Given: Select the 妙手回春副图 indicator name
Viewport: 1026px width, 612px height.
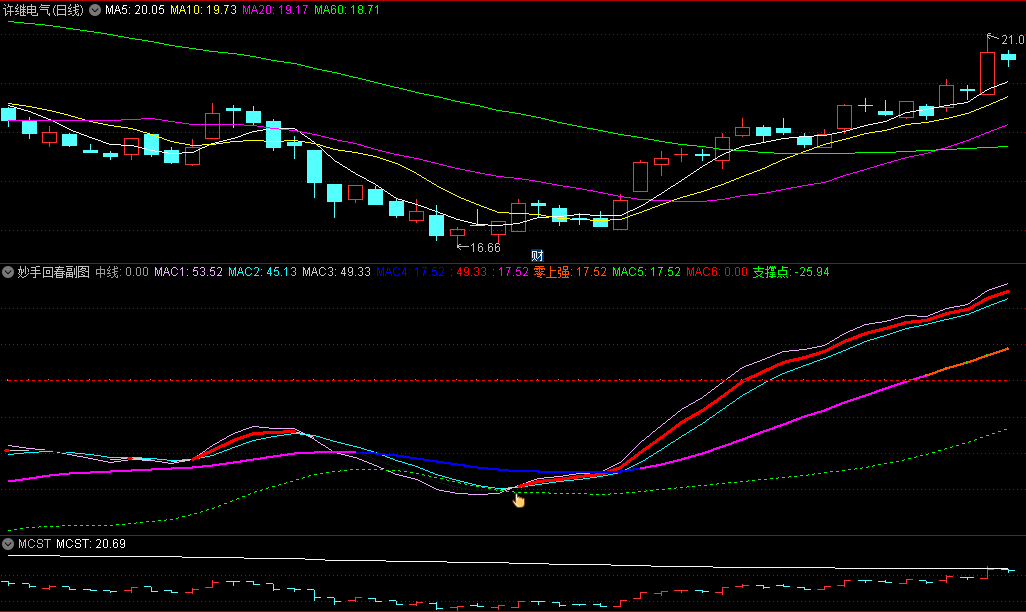Looking at the screenshot, I should [53, 272].
